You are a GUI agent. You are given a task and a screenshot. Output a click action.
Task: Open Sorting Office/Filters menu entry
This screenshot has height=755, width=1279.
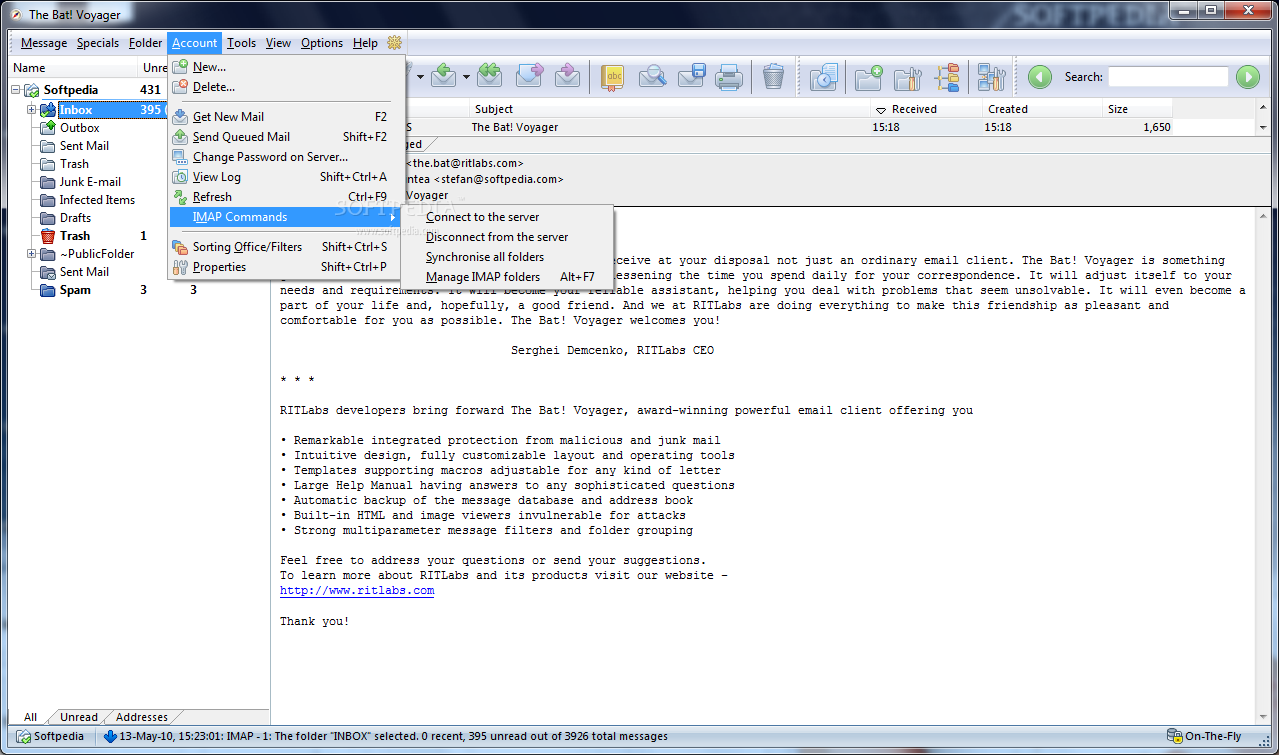(286, 247)
